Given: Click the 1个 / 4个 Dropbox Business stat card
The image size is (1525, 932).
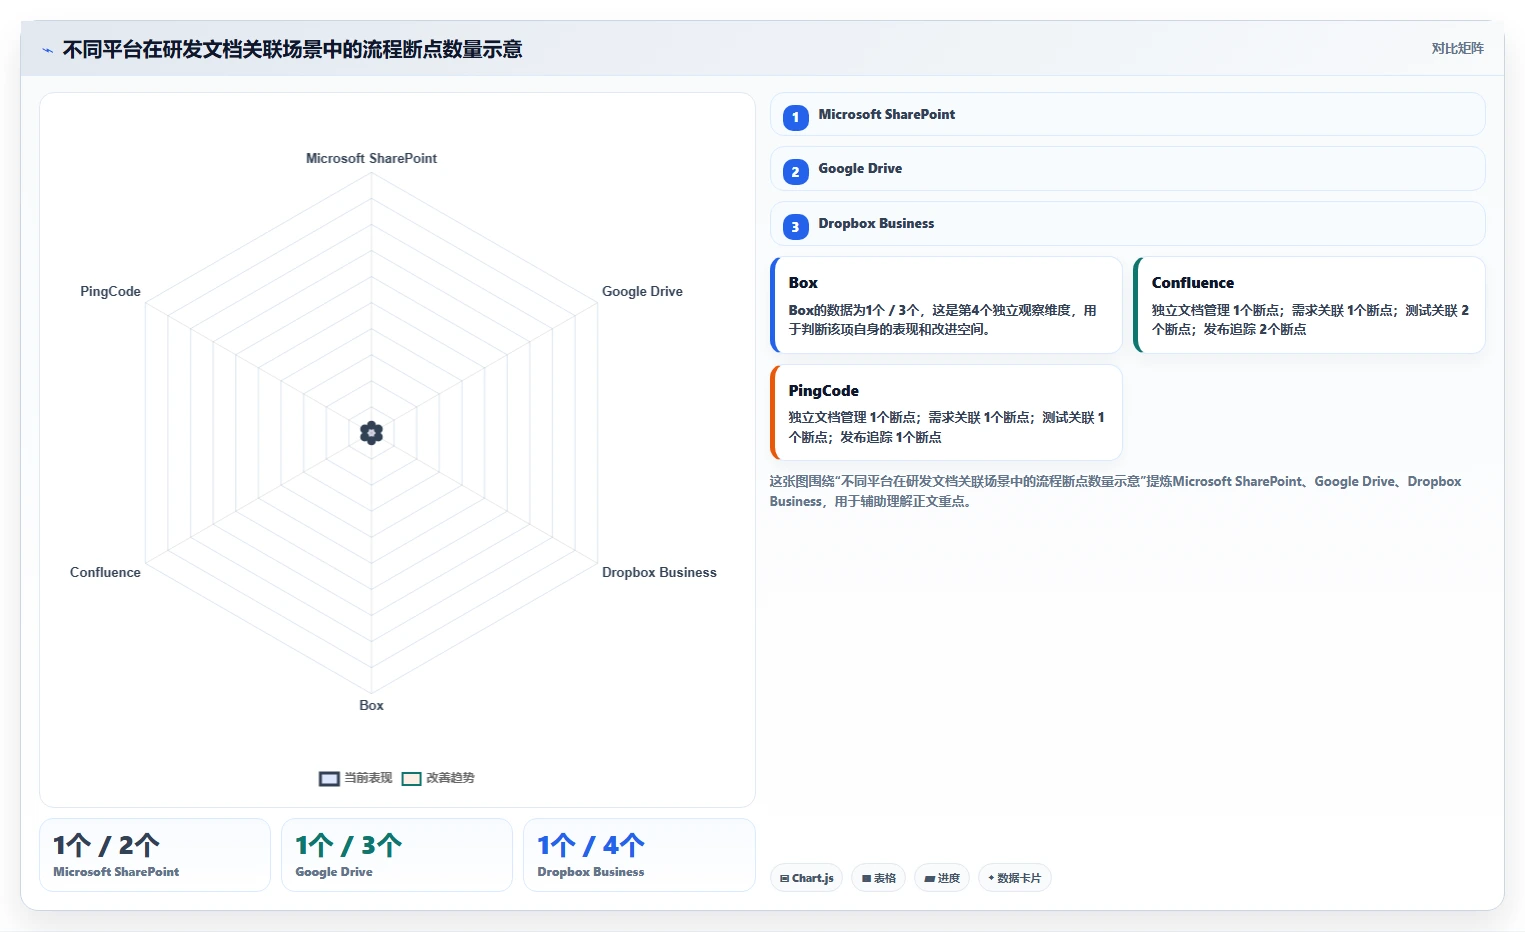Looking at the screenshot, I should pos(639,855).
